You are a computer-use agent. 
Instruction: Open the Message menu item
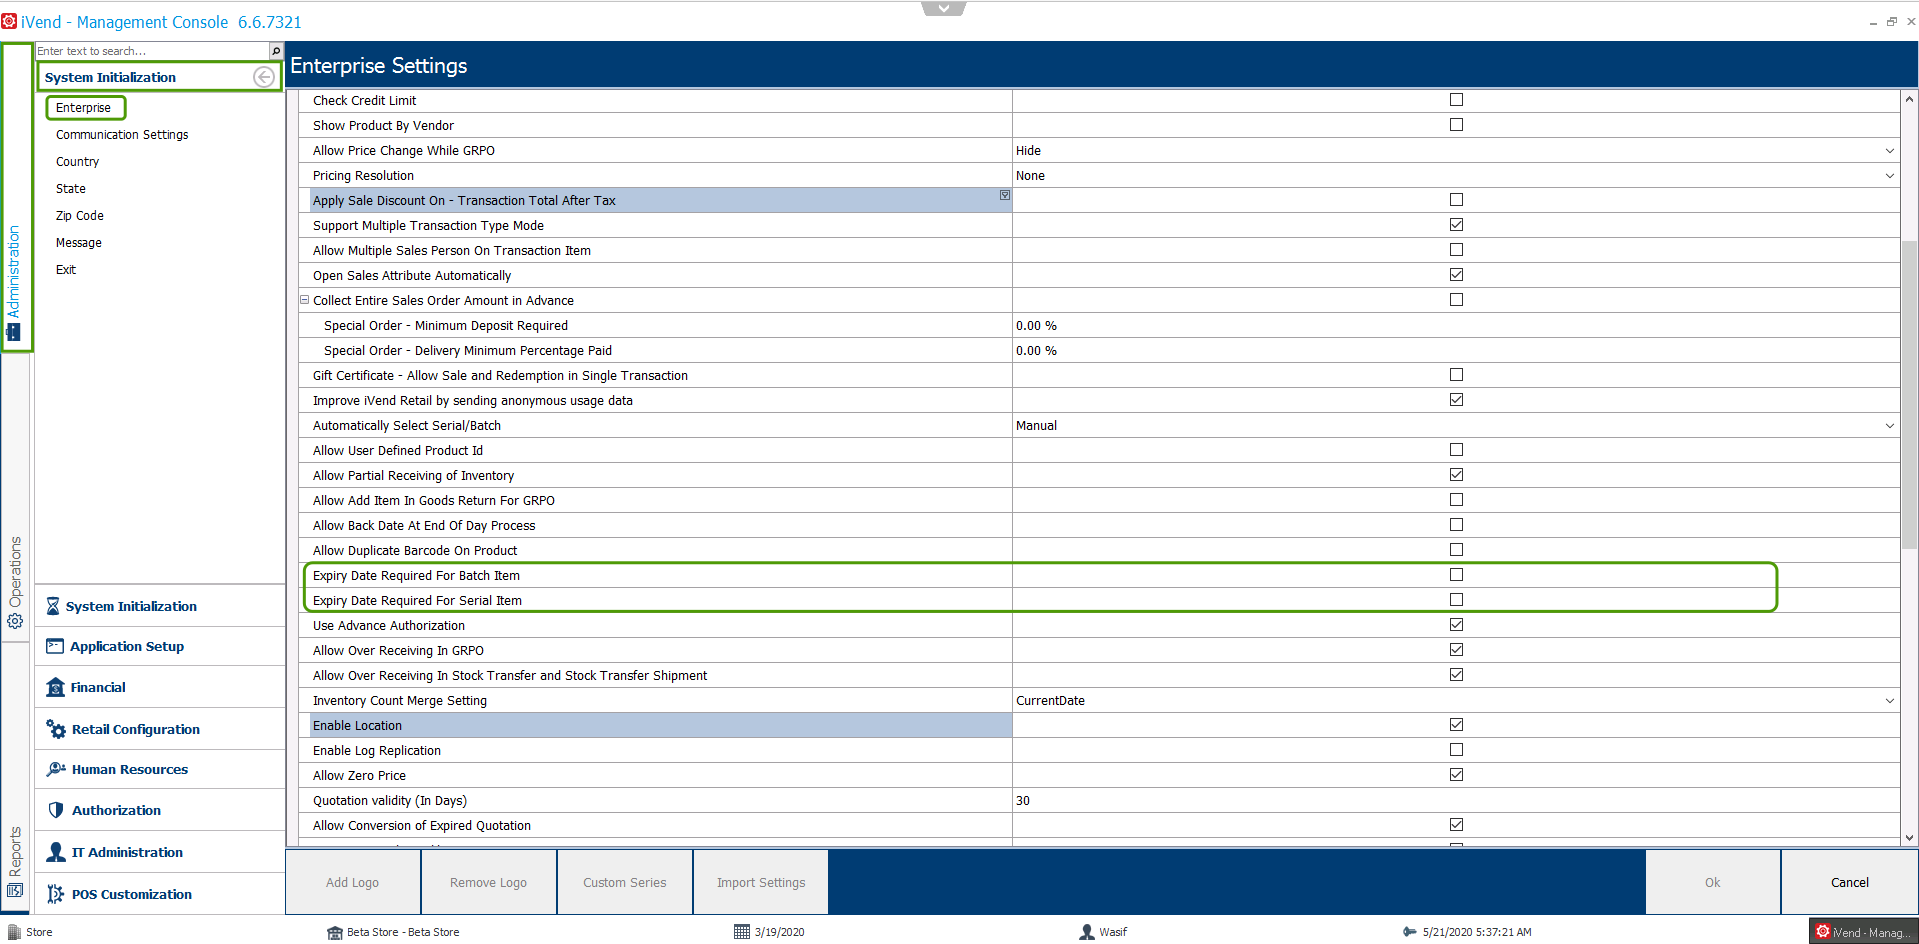click(x=79, y=243)
